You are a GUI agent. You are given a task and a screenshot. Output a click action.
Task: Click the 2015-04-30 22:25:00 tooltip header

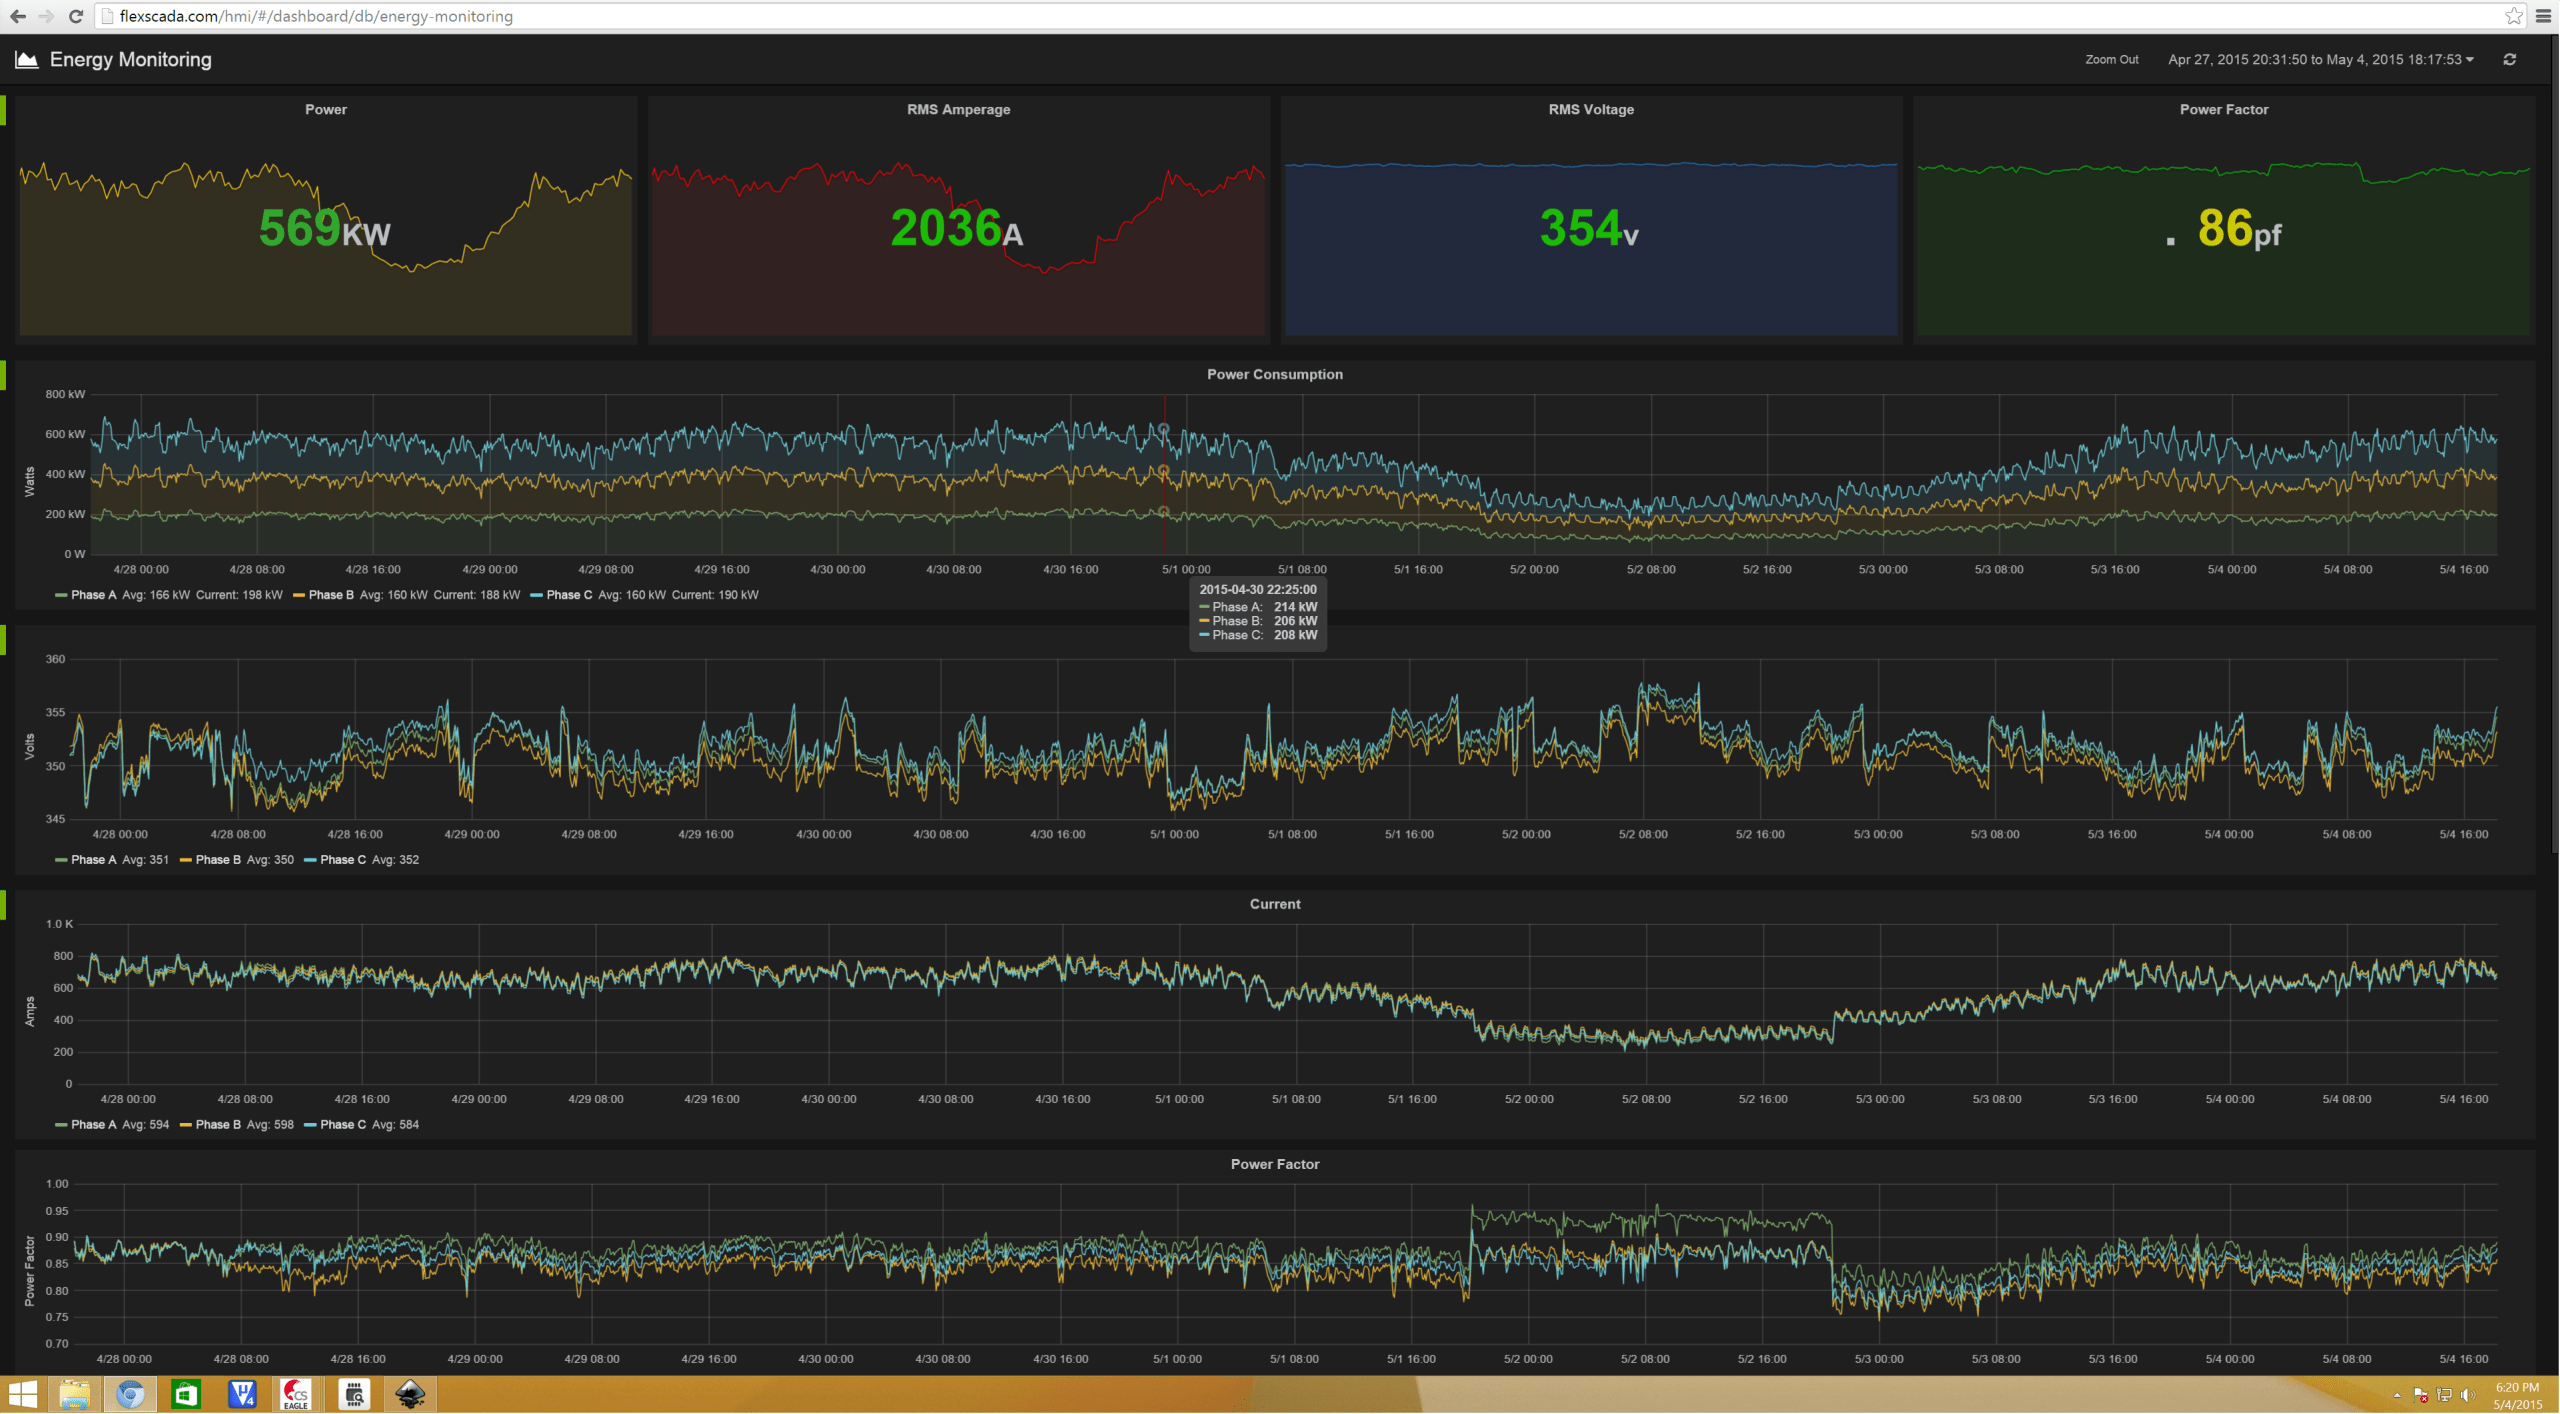1258,590
